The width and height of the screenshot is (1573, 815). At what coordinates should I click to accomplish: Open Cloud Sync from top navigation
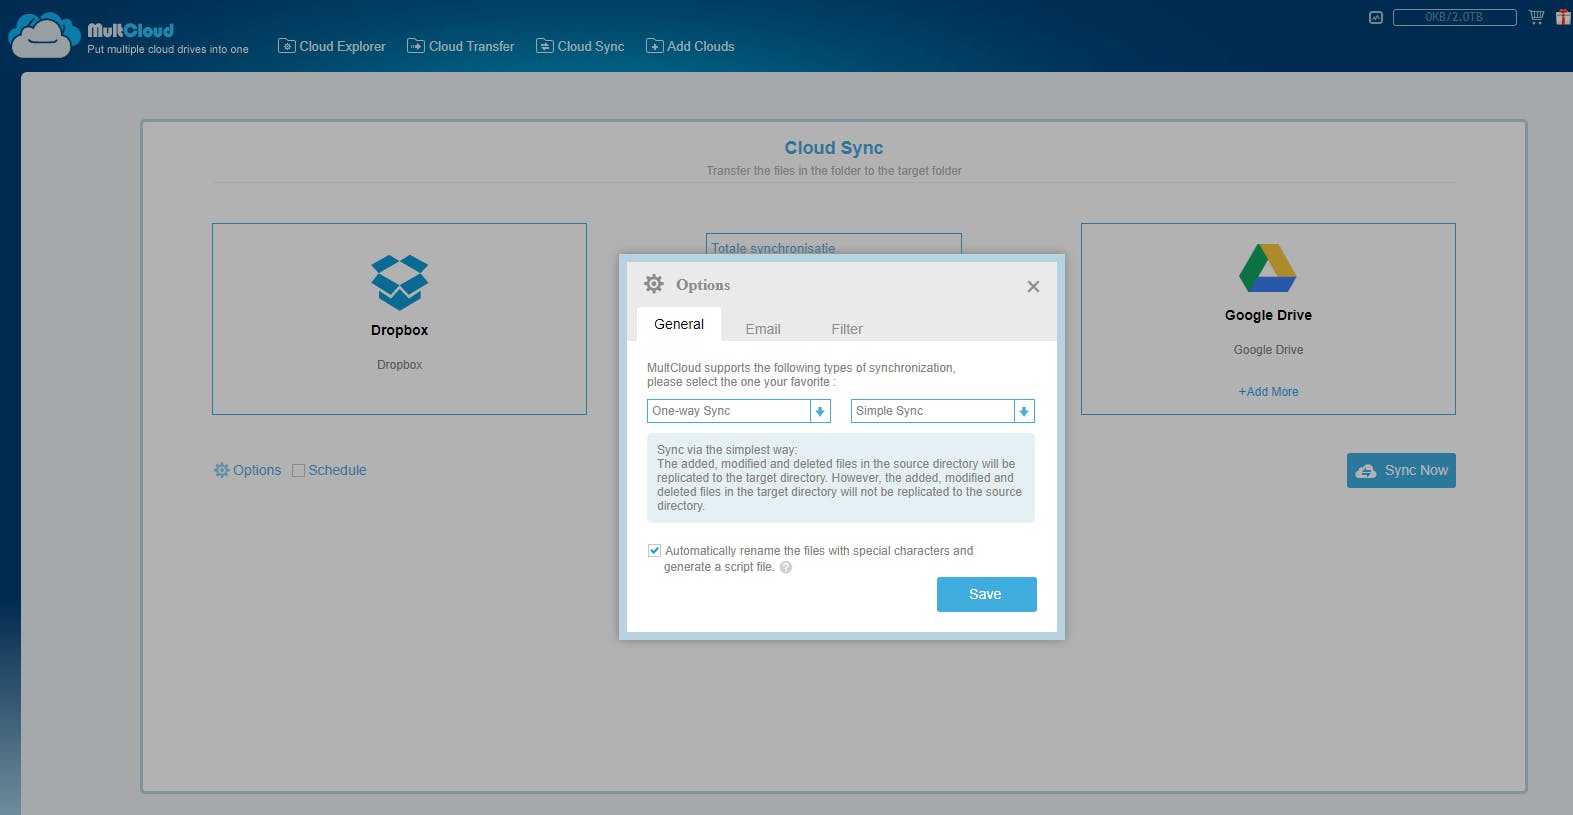(x=580, y=46)
